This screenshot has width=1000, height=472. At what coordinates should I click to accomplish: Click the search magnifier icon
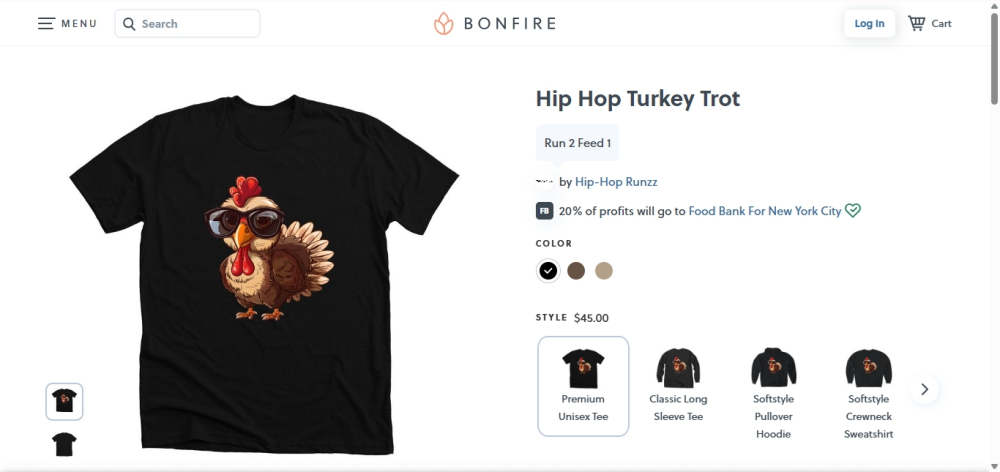tap(129, 24)
